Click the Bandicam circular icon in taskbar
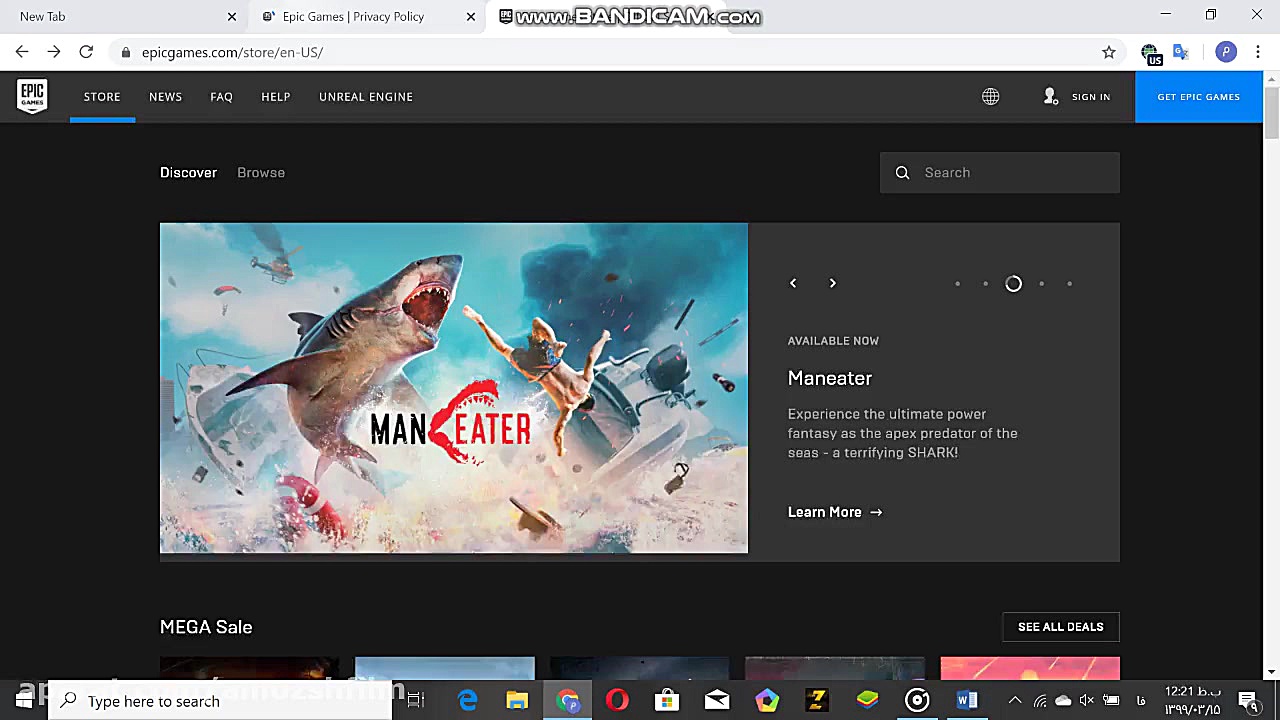The height and width of the screenshot is (720, 1280). (x=917, y=701)
